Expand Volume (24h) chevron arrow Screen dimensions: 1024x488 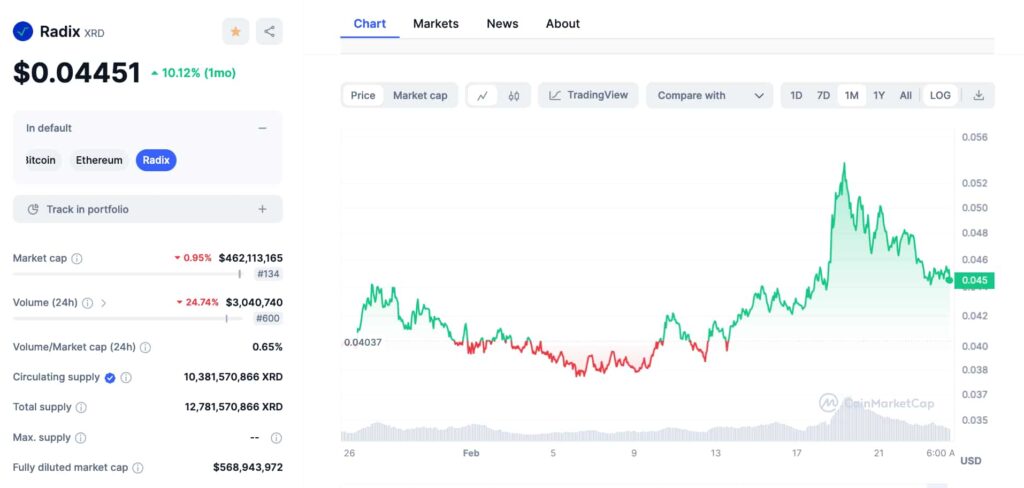[103, 303]
